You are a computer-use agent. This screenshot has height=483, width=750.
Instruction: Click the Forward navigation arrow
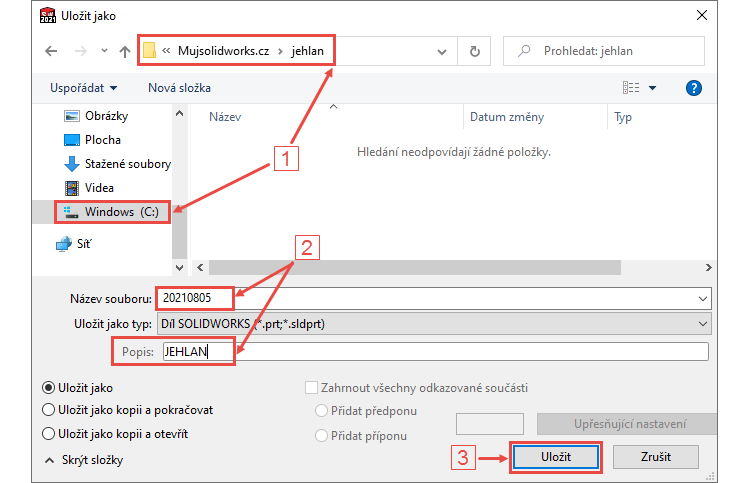tap(81, 51)
